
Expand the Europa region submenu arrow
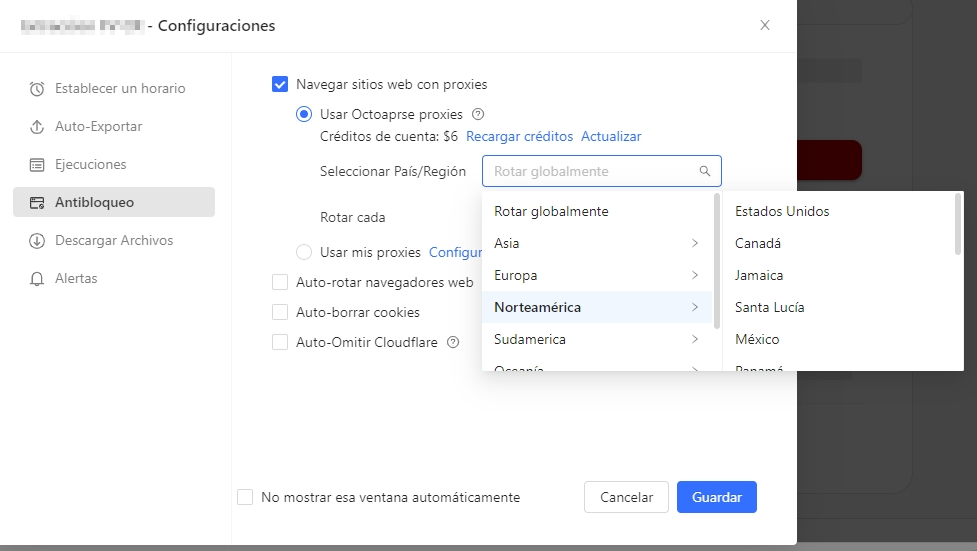[695, 275]
